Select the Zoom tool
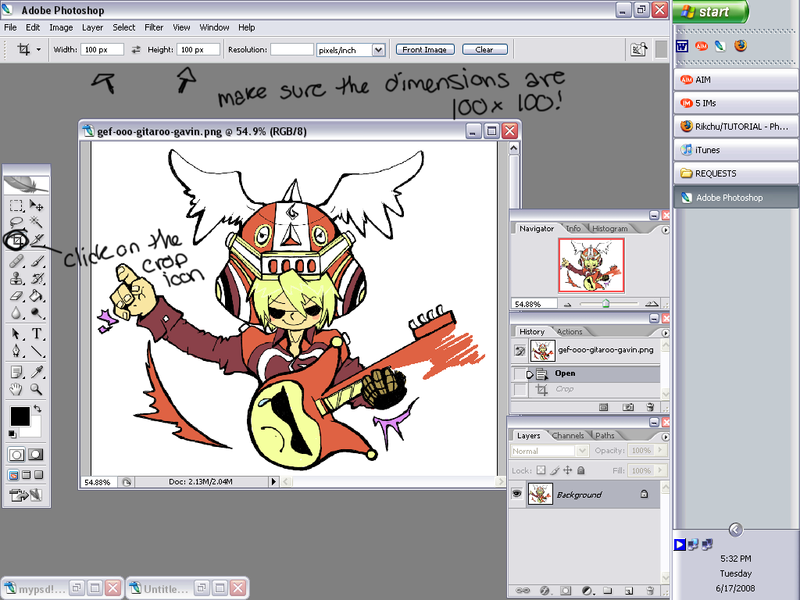 (36, 389)
